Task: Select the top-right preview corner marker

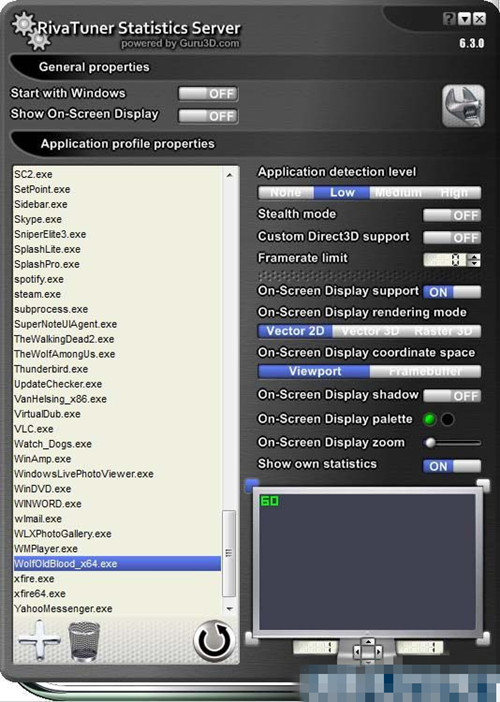Action: [x=483, y=485]
